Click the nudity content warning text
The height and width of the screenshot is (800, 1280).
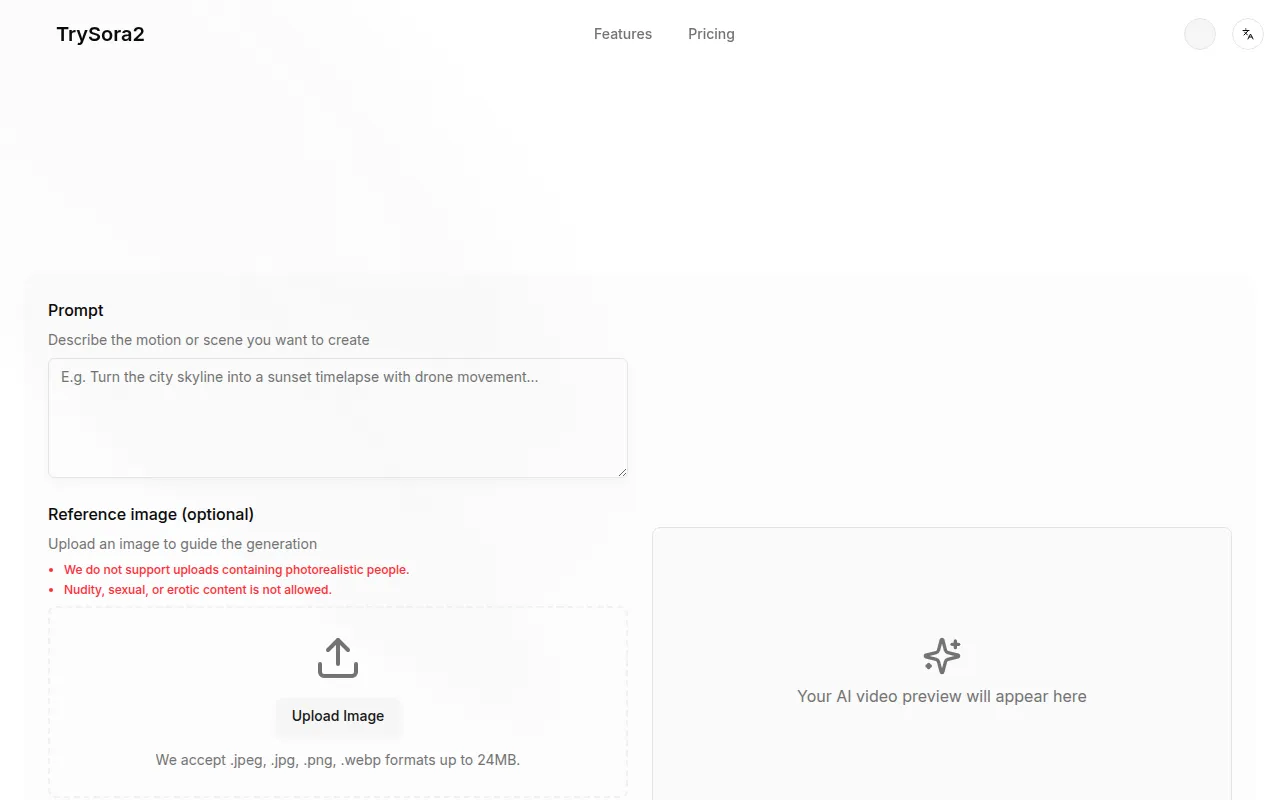click(197, 590)
